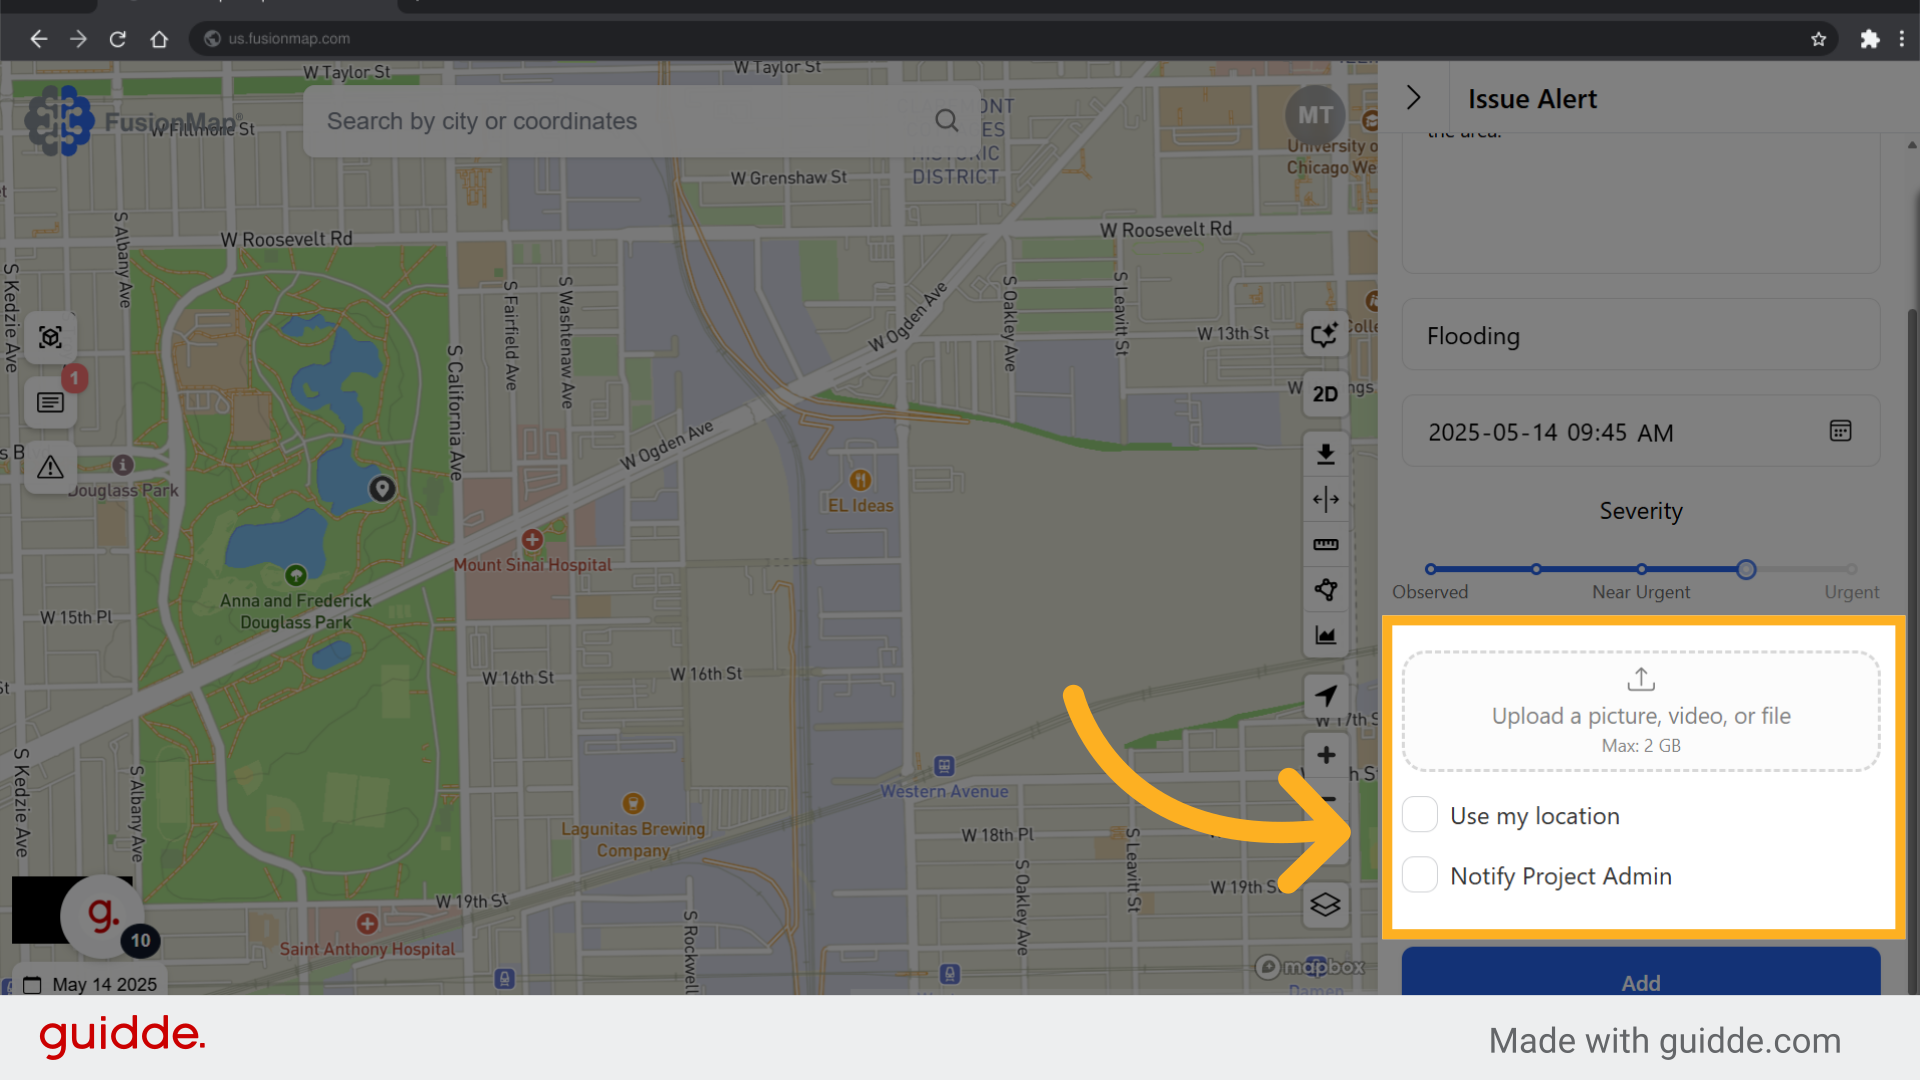The height and width of the screenshot is (1080, 1920).
Task: Click the locate me navigation arrow
Action: point(1325,696)
